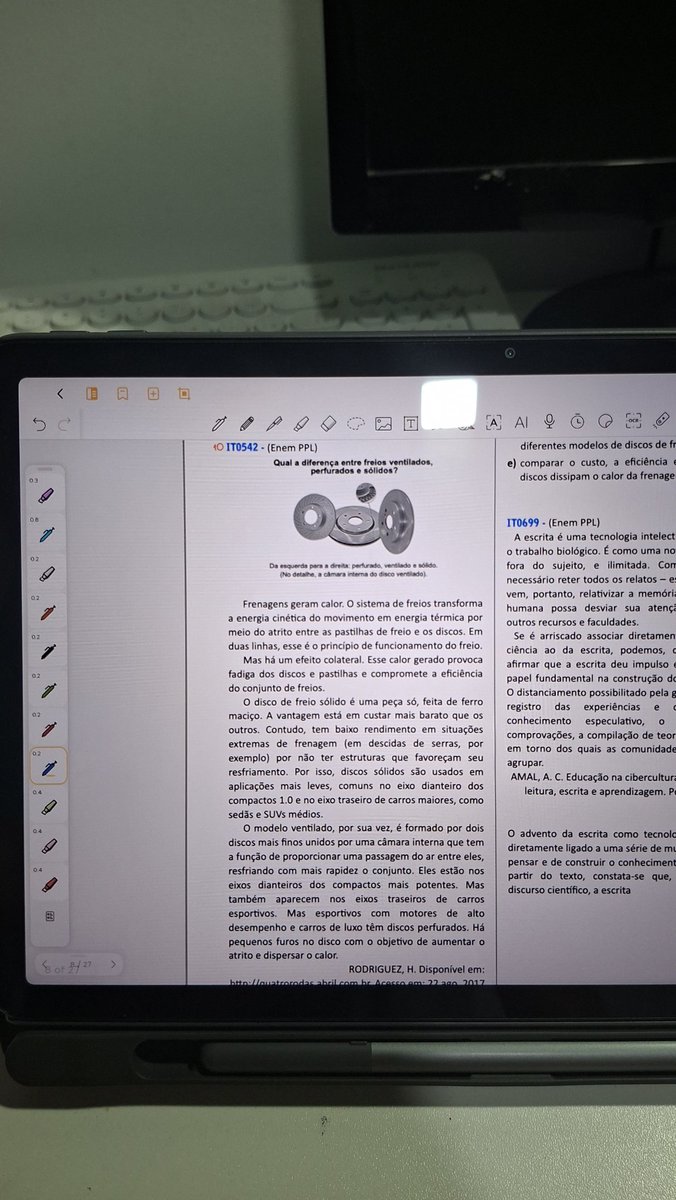Screen dimensions: 676x1200
Task: Tap the pen preset panel's top handle
Action: pyautogui.click(x=46, y=469)
